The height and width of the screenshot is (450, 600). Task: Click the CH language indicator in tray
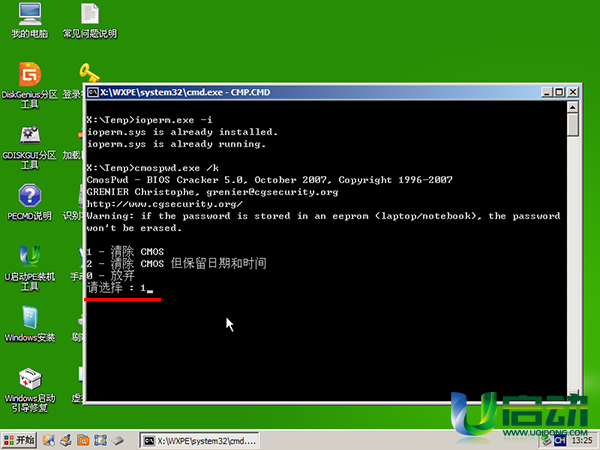(560, 441)
